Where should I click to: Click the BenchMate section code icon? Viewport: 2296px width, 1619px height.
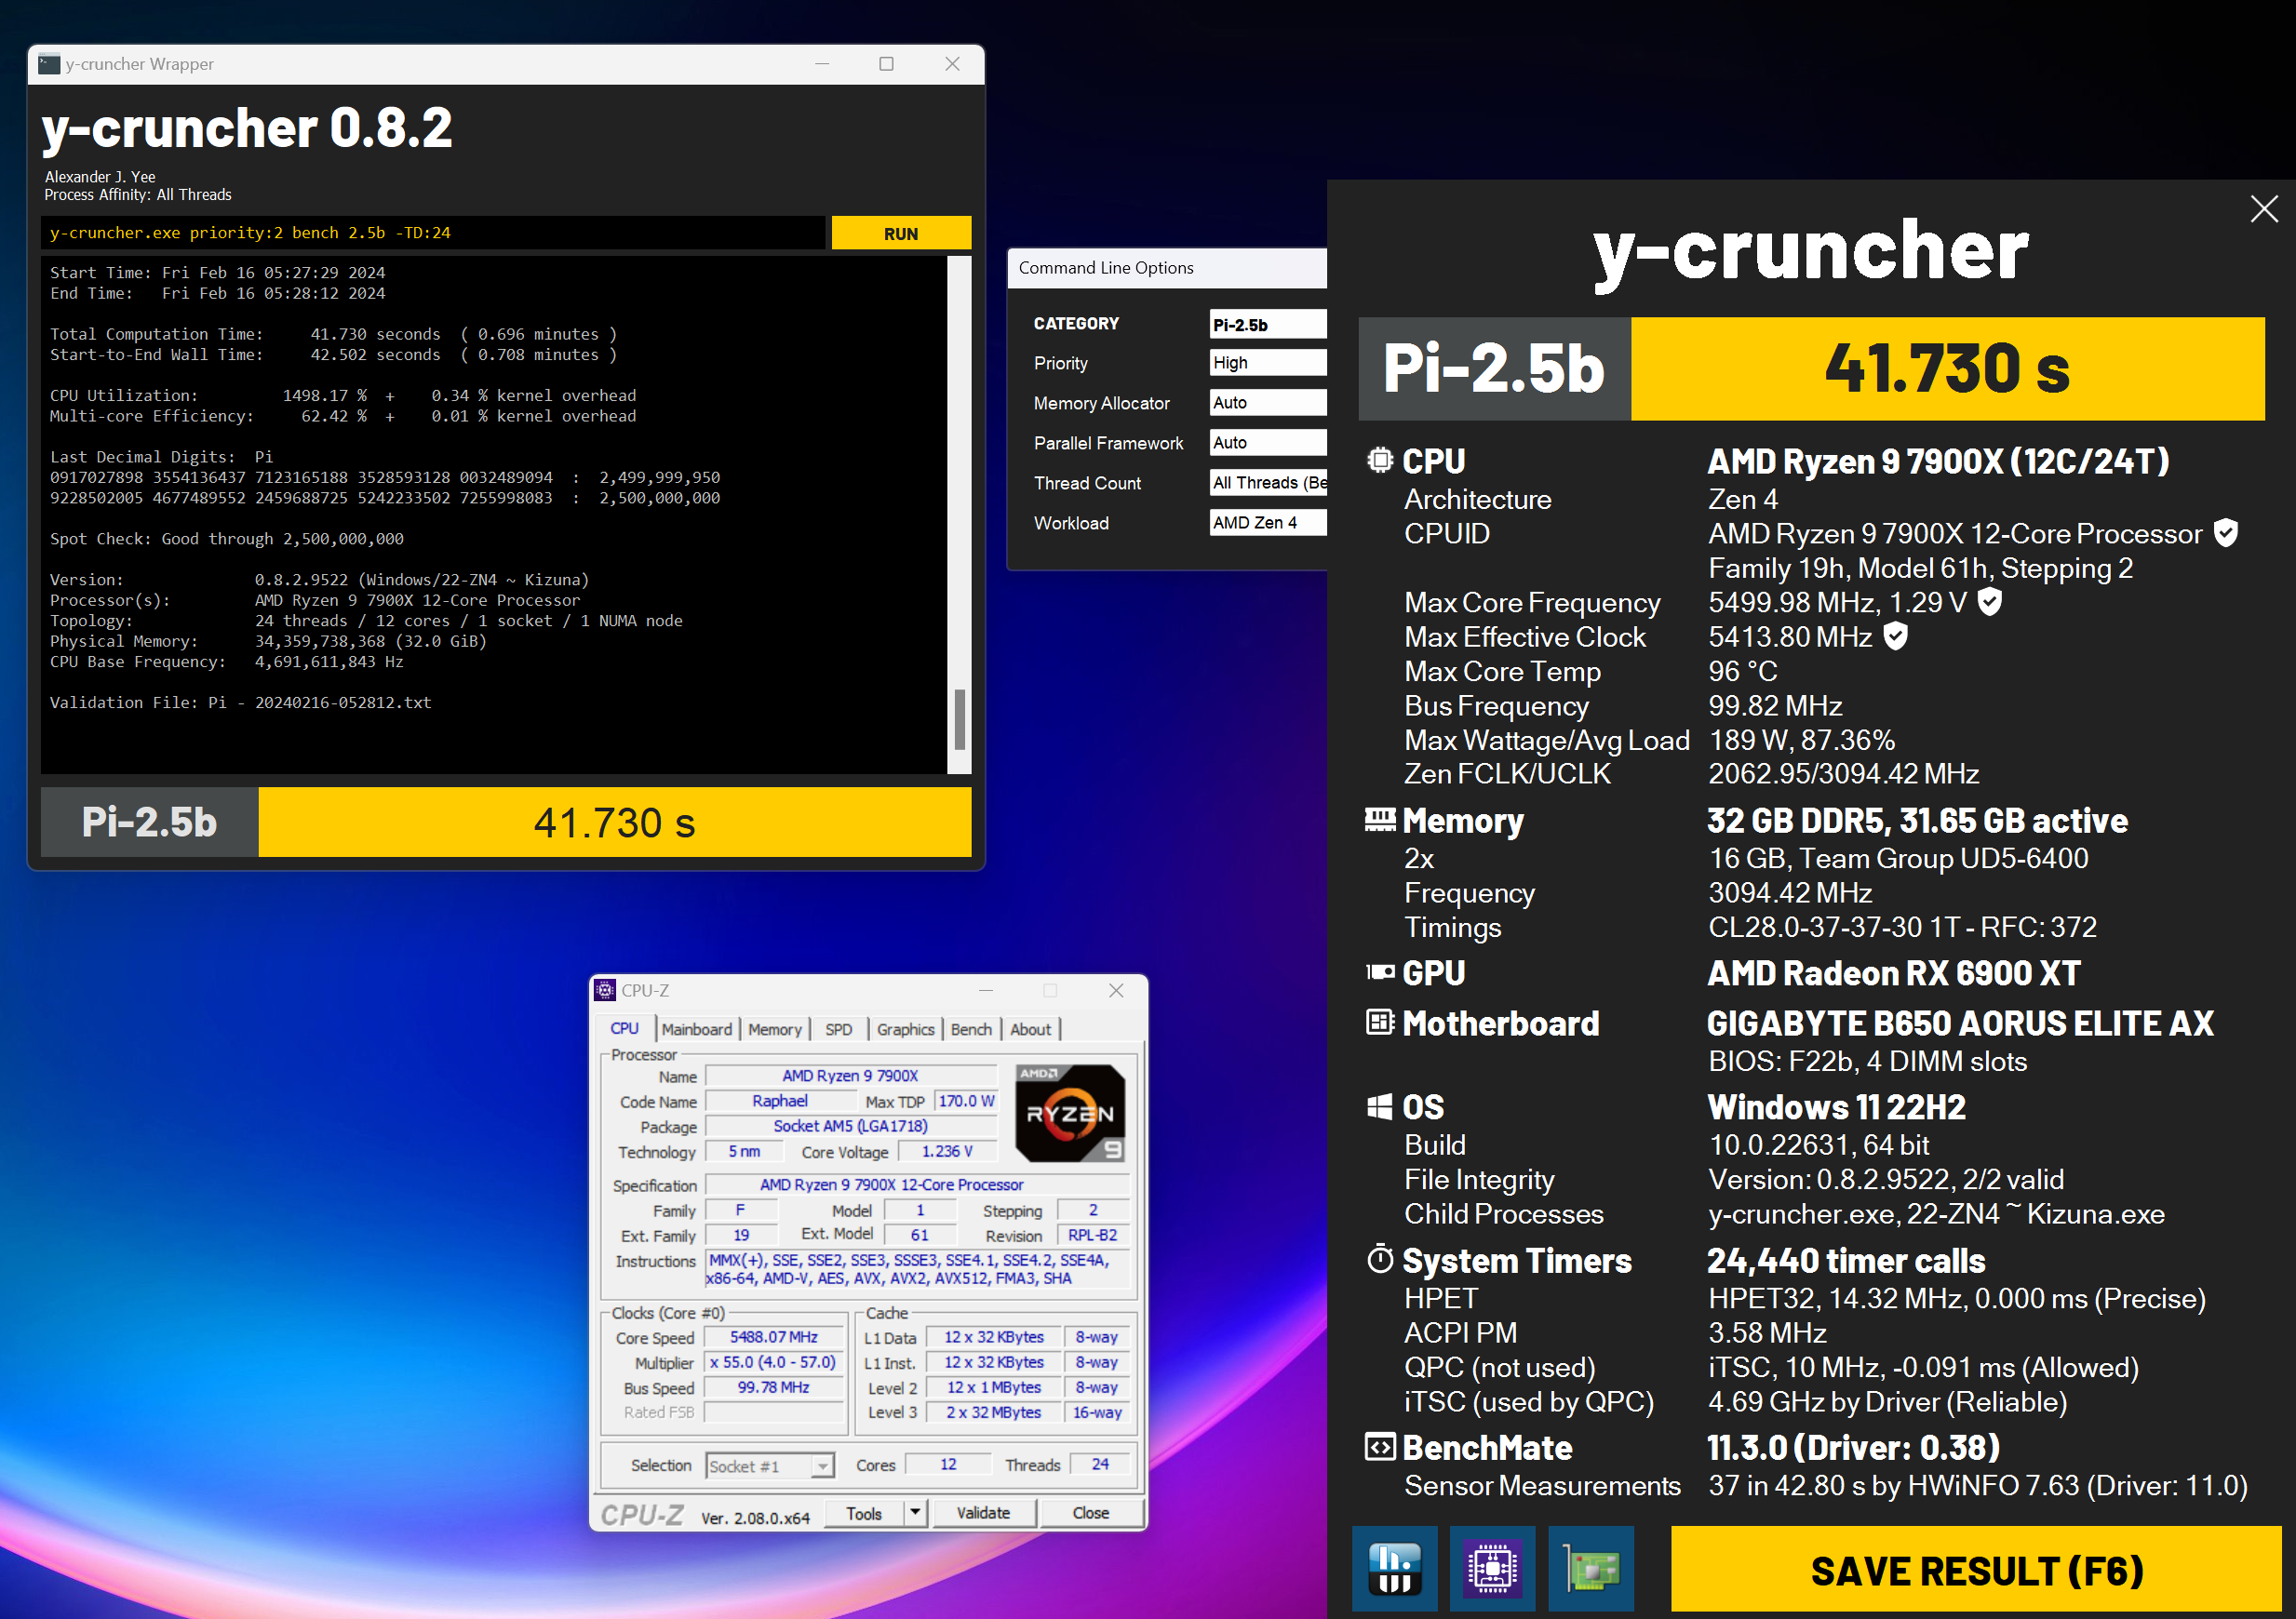coord(1380,1446)
